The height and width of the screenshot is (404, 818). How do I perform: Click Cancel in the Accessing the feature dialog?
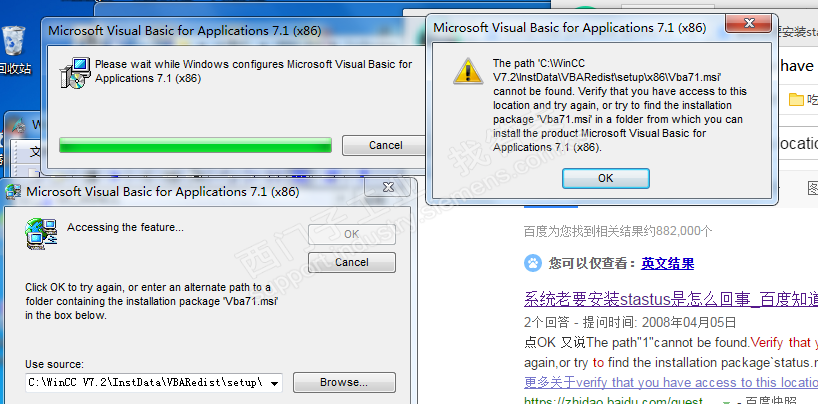pyautogui.click(x=352, y=262)
